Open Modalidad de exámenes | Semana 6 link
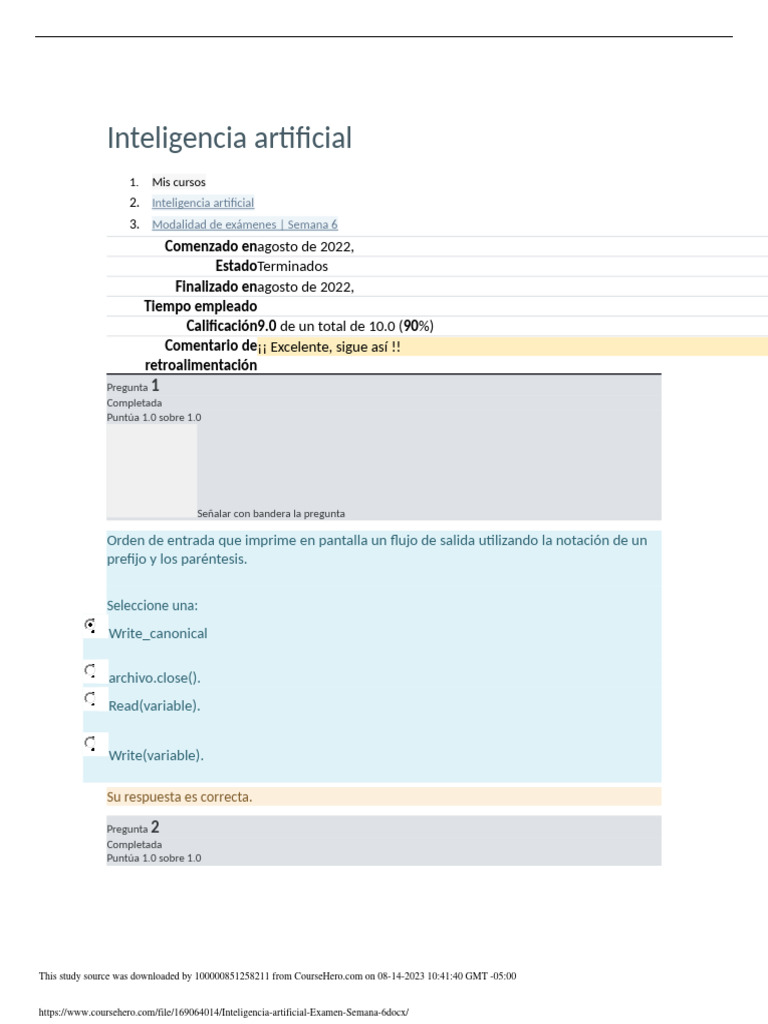 coord(244,225)
